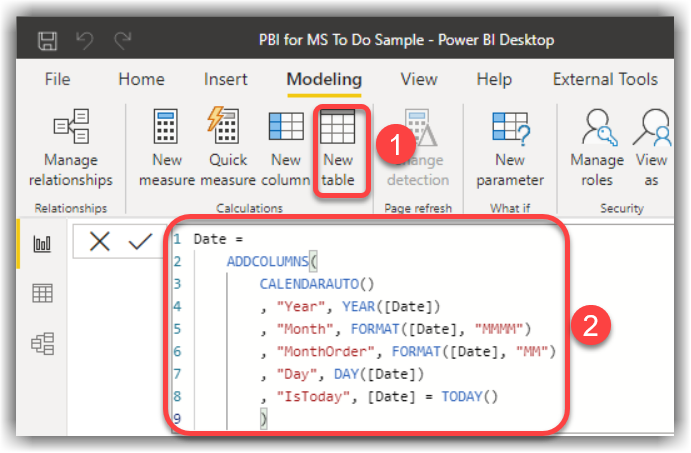Switch to Model view in sidebar
Screen dimensions: 691x453
(x=42, y=344)
